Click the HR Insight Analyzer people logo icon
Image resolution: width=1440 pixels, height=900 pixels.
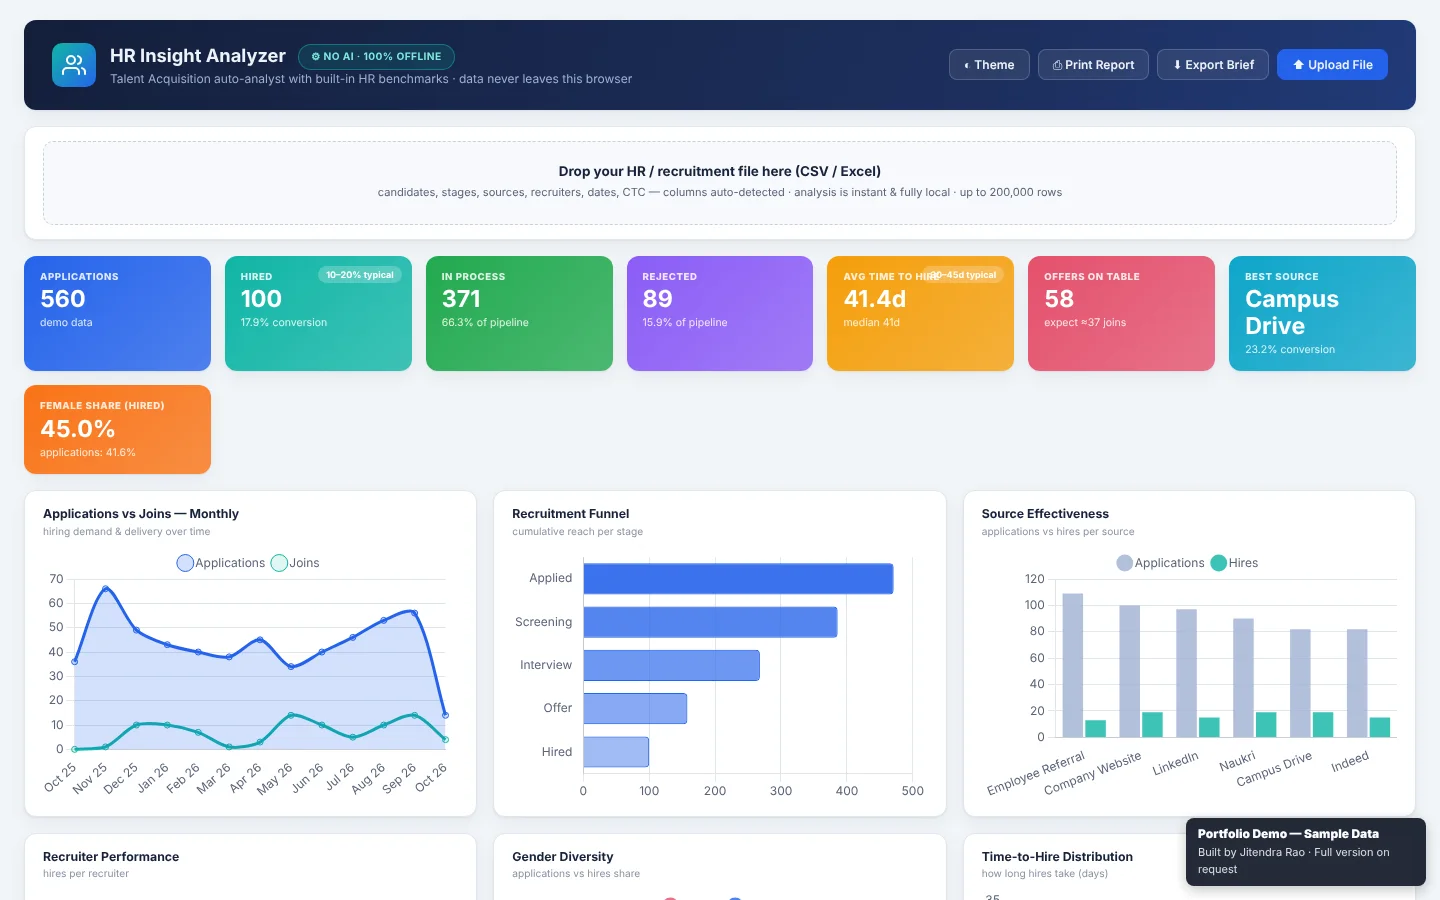pyautogui.click(x=74, y=65)
